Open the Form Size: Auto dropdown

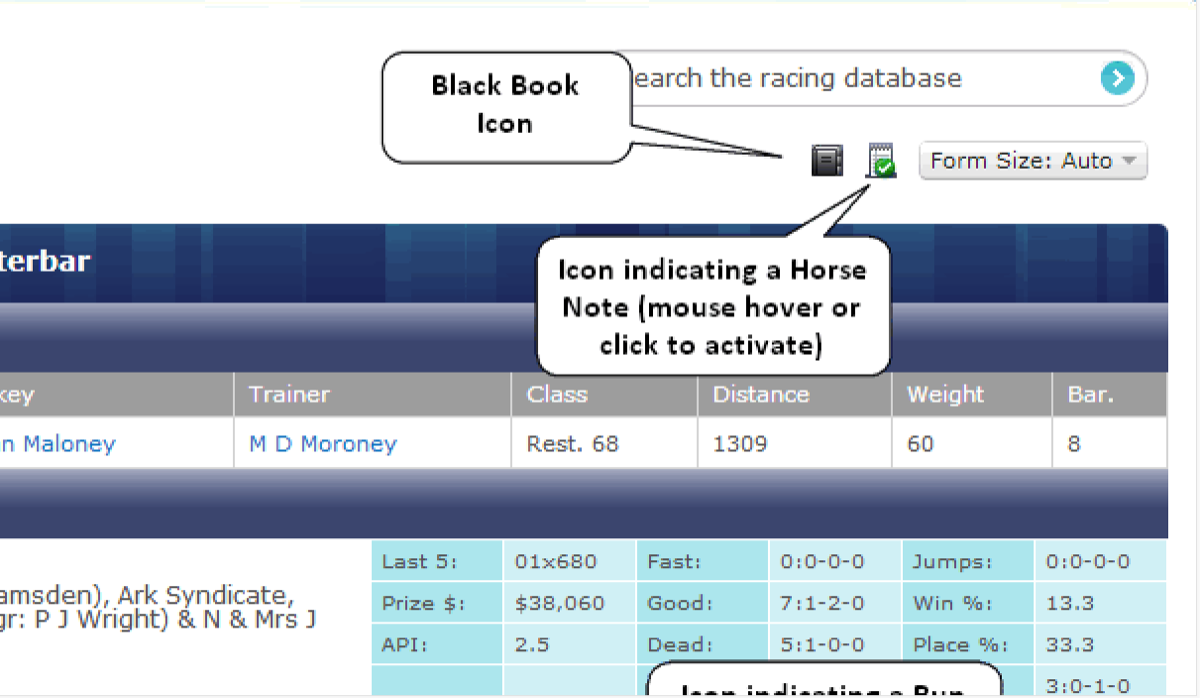(x=1032, y=161)
